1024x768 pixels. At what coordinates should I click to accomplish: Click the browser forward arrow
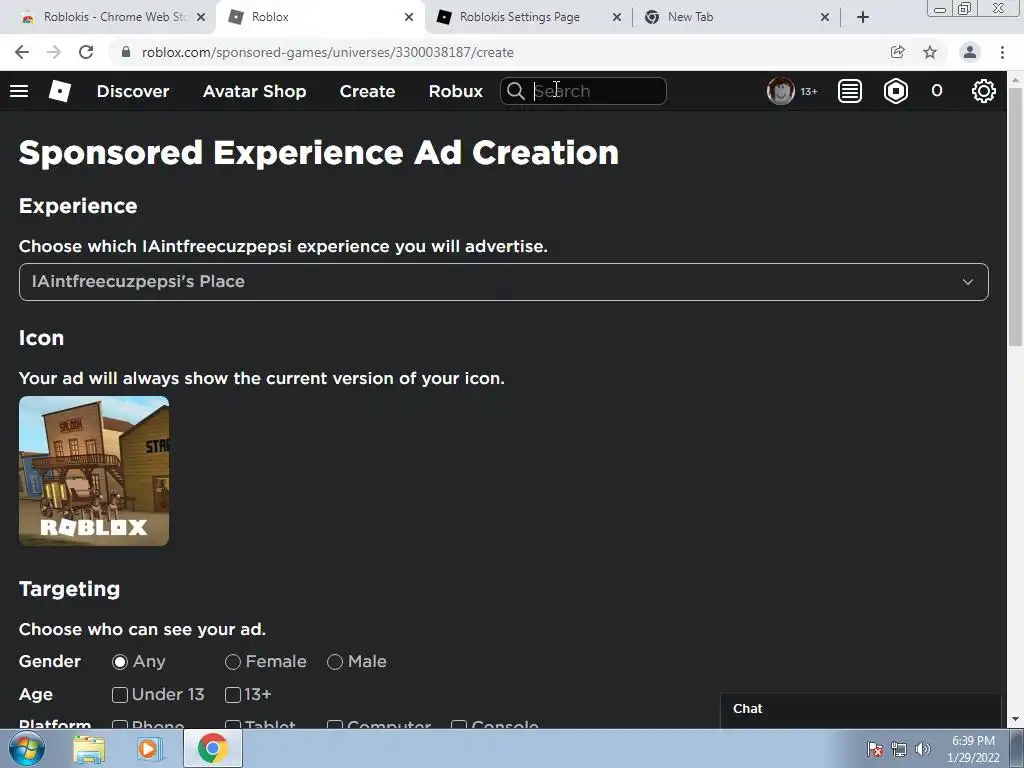(x=54, y=52)
